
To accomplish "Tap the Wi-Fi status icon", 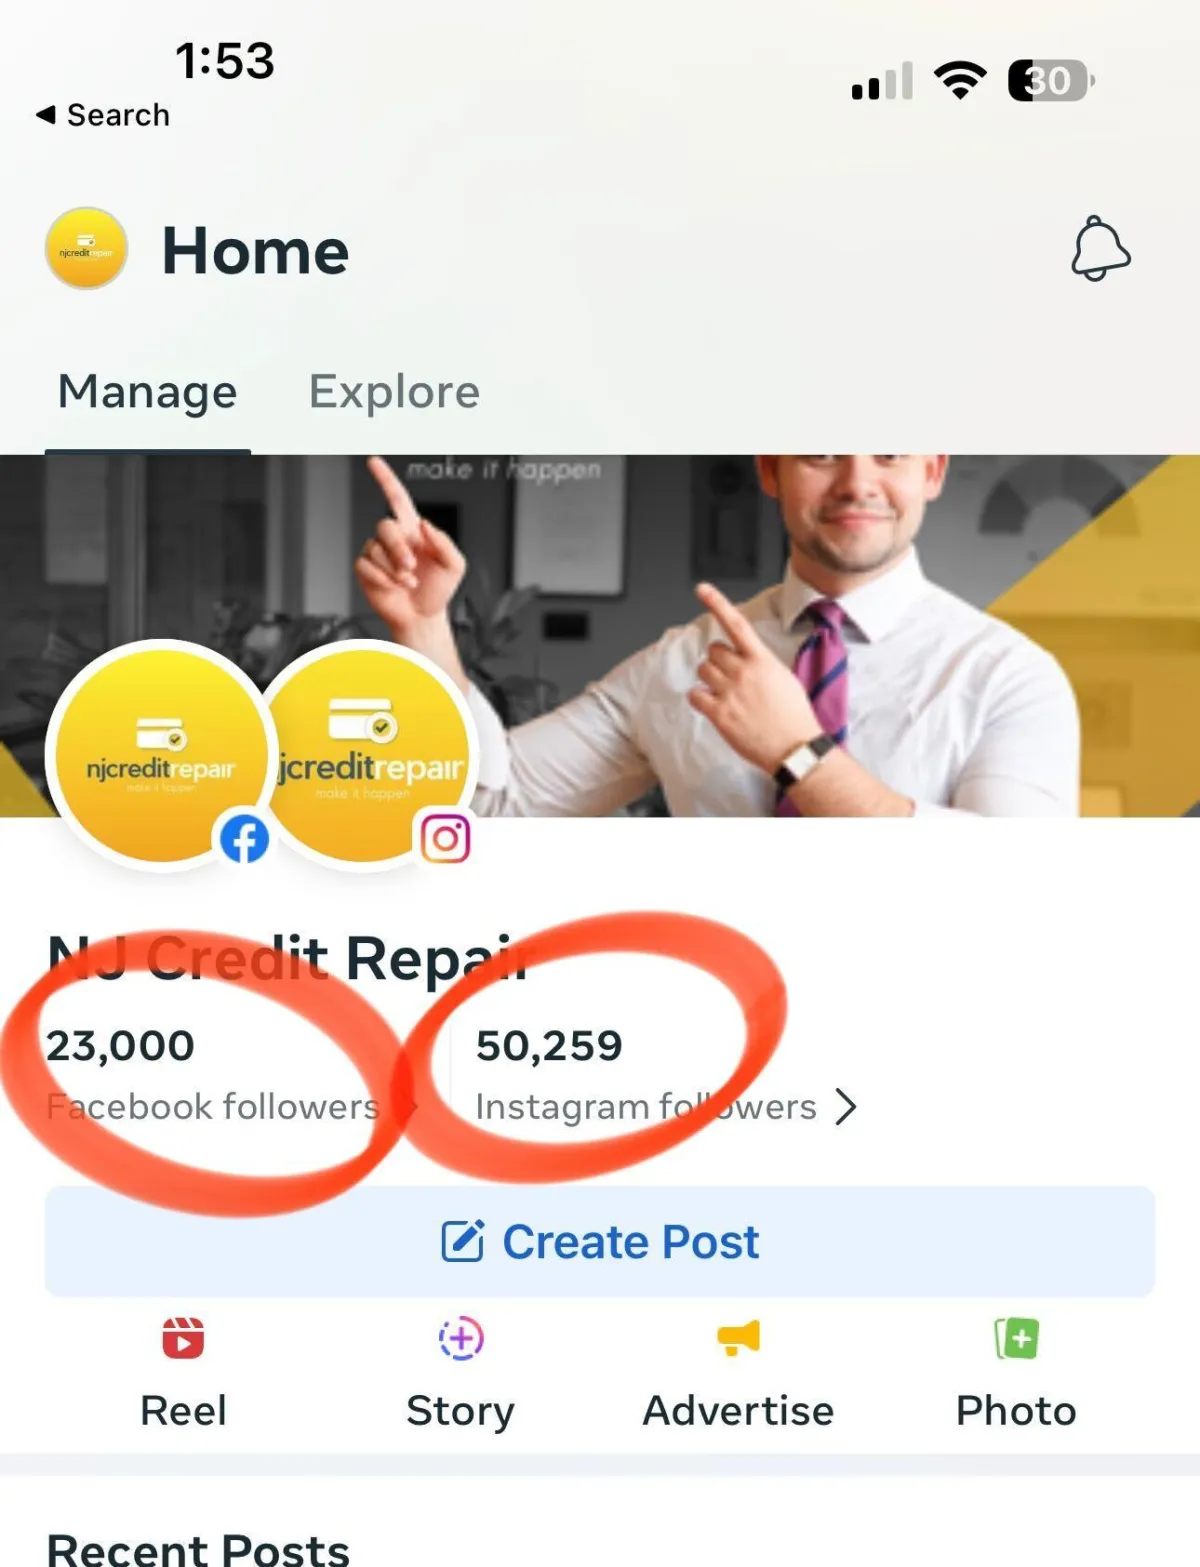I will click(960, 80).
